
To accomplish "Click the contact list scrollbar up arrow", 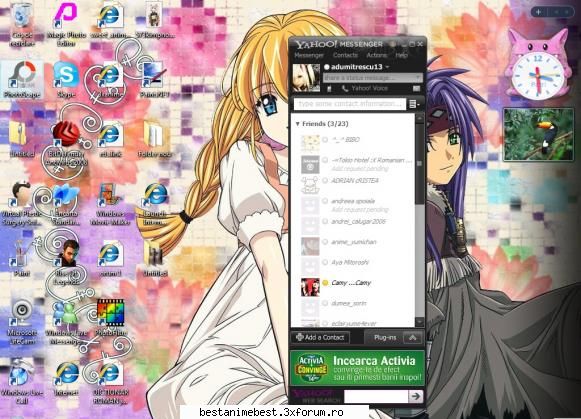I will [419, 118].
